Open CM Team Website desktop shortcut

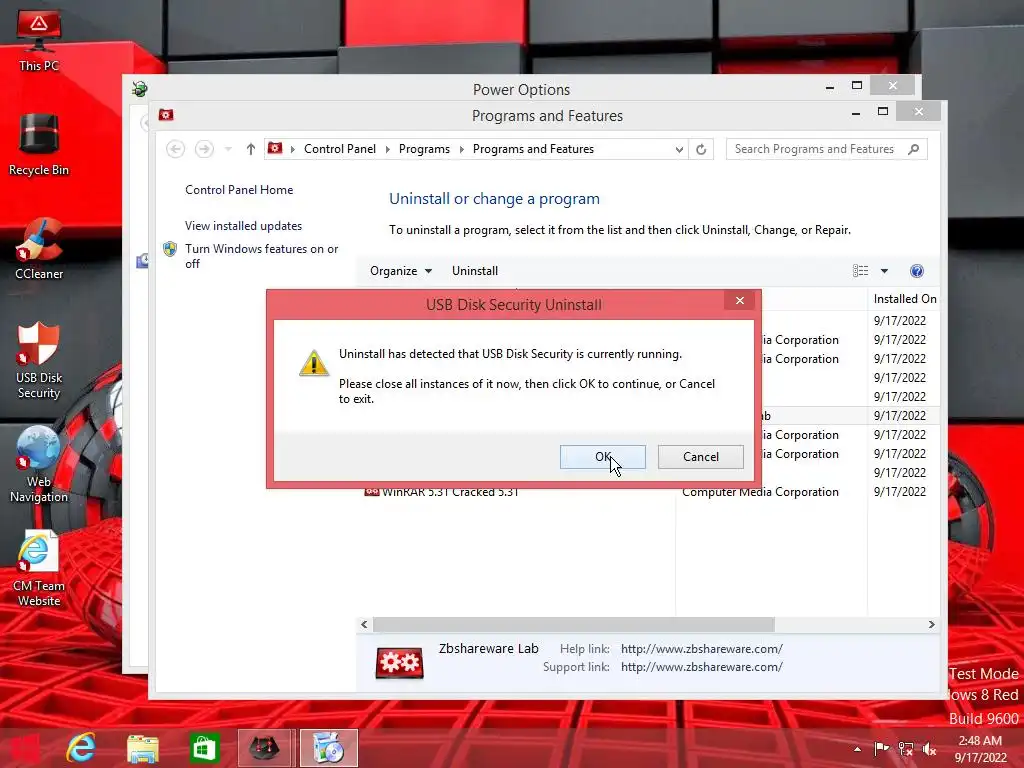pos(39,568)
